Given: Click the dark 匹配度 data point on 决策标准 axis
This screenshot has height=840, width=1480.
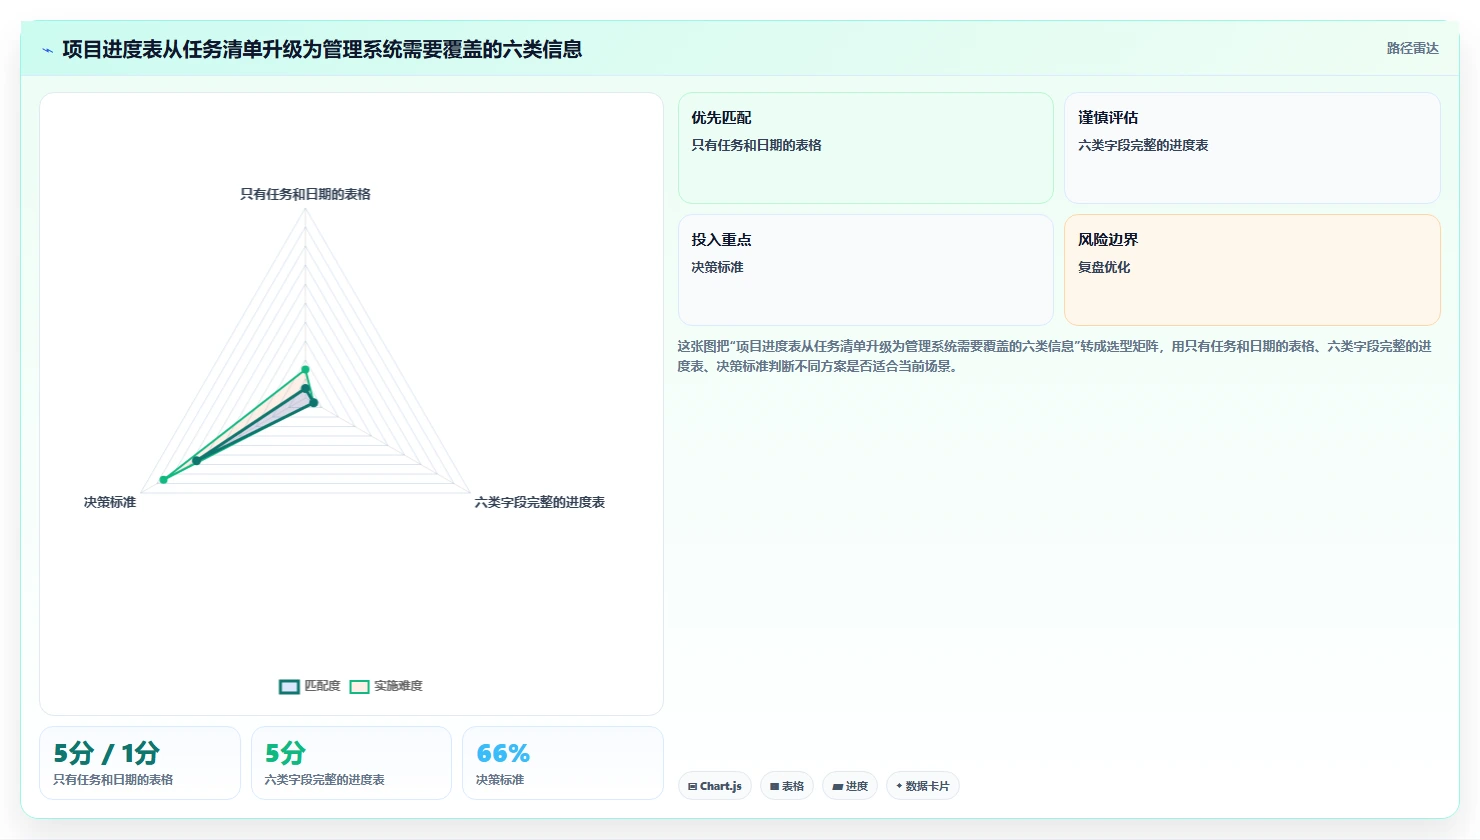Looking at the screenshot, I should (196, 461).
